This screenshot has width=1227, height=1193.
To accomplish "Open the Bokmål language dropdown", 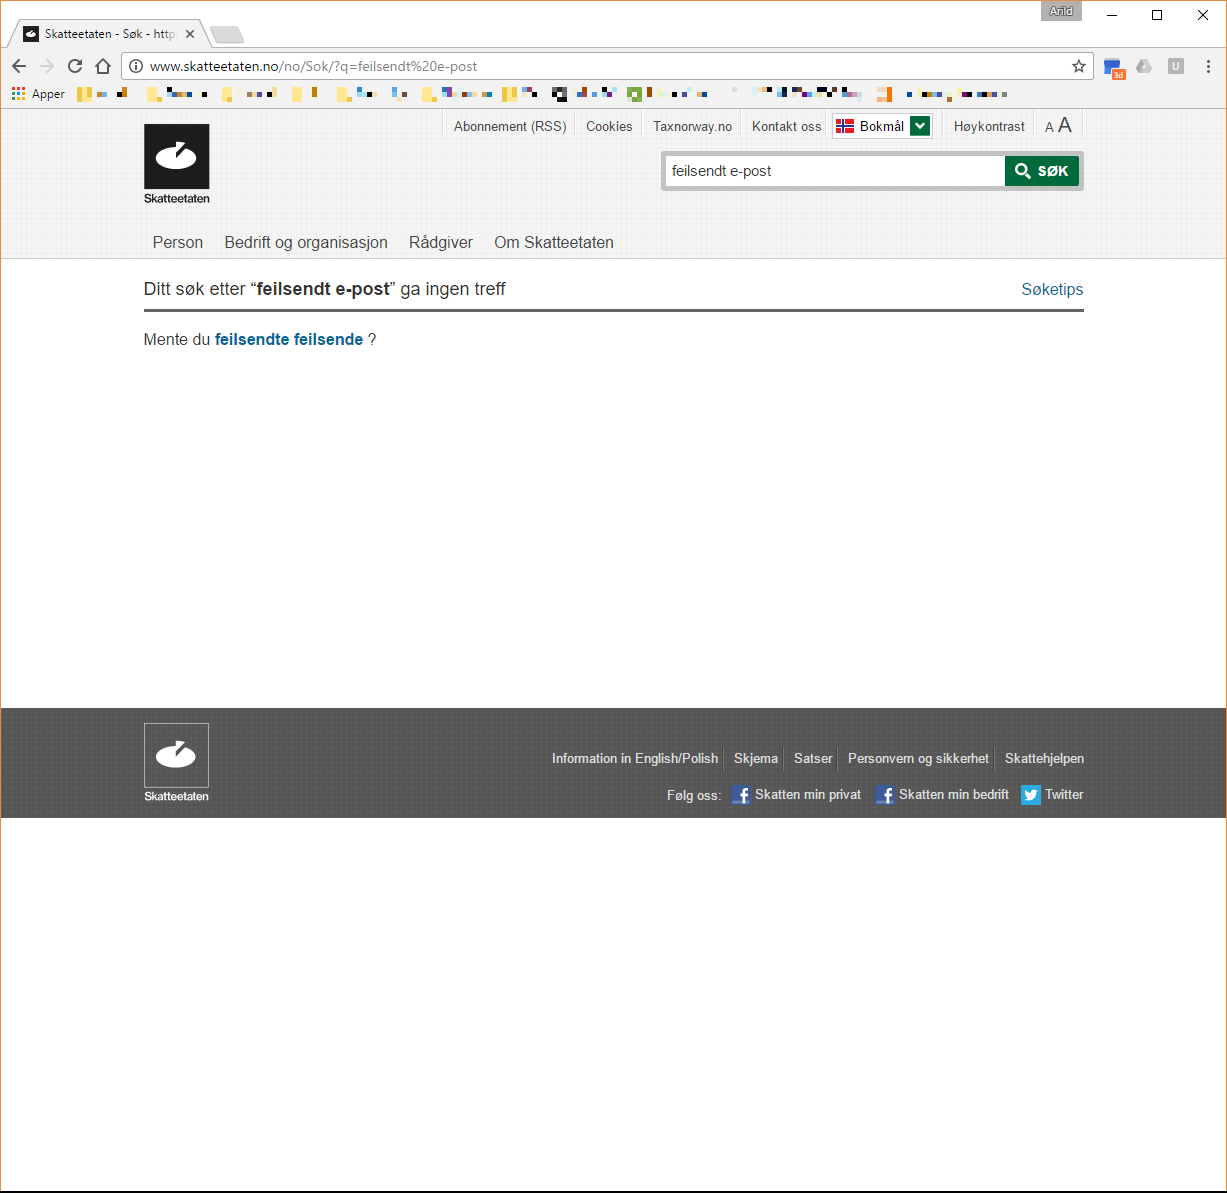I will pyautogui.click(x=920, y=126).
